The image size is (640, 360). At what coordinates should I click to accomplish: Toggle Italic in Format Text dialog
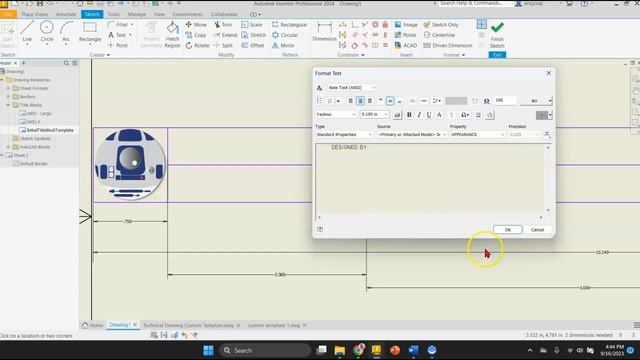[419, 115]
